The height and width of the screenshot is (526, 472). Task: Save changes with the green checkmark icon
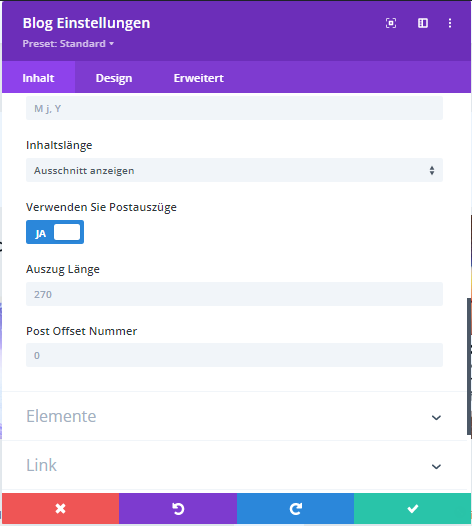(412, 509)
